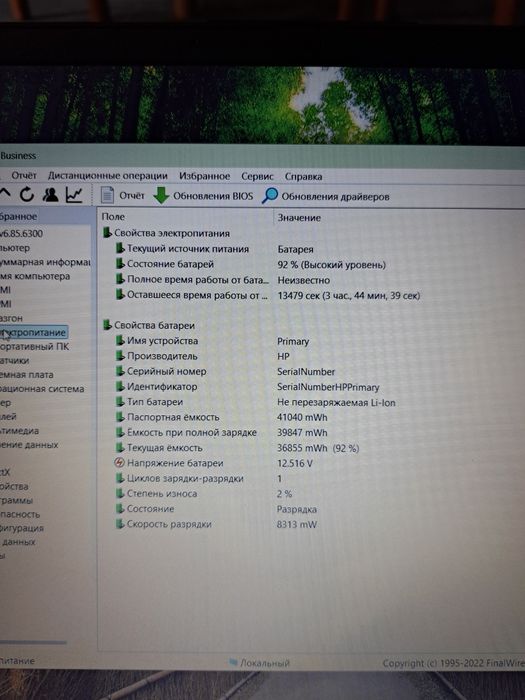Click the 'Текущая ёмкость' field label
525x700 pixels.
(165, 447)
